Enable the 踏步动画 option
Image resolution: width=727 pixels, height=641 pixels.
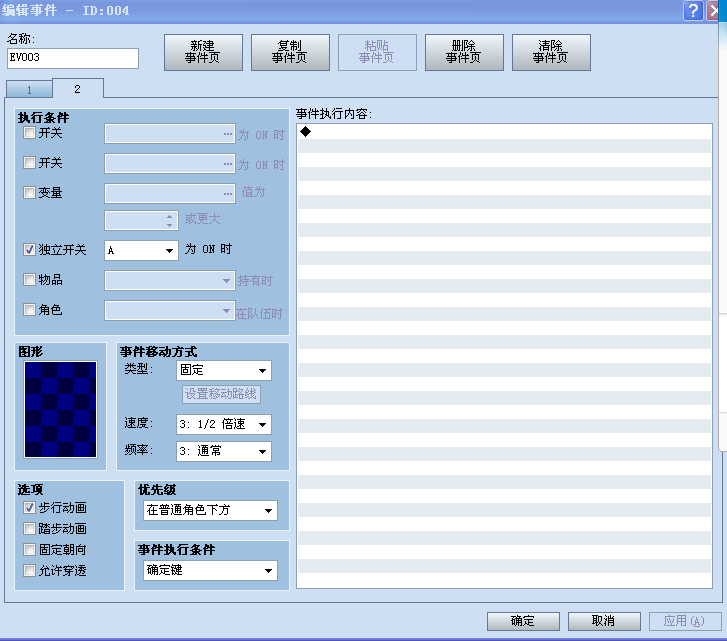click(29, 528)
